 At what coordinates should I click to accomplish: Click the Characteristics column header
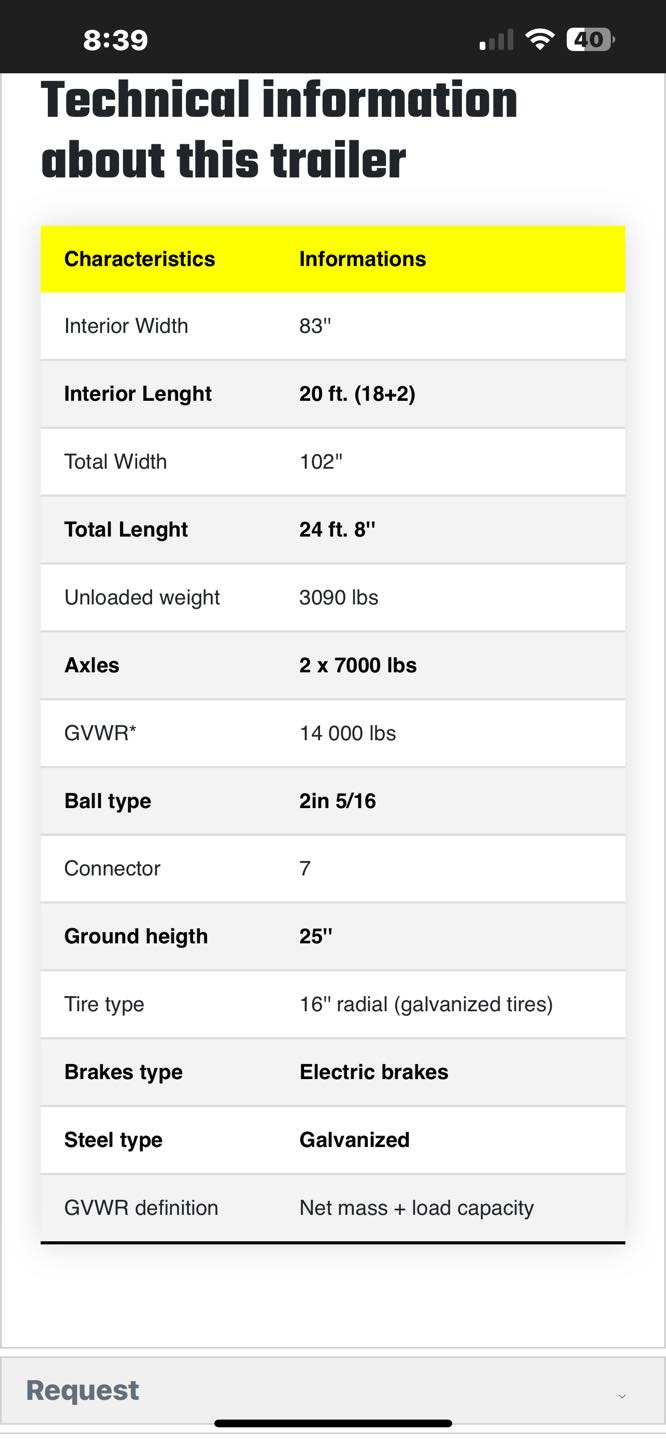coord(139,259)
